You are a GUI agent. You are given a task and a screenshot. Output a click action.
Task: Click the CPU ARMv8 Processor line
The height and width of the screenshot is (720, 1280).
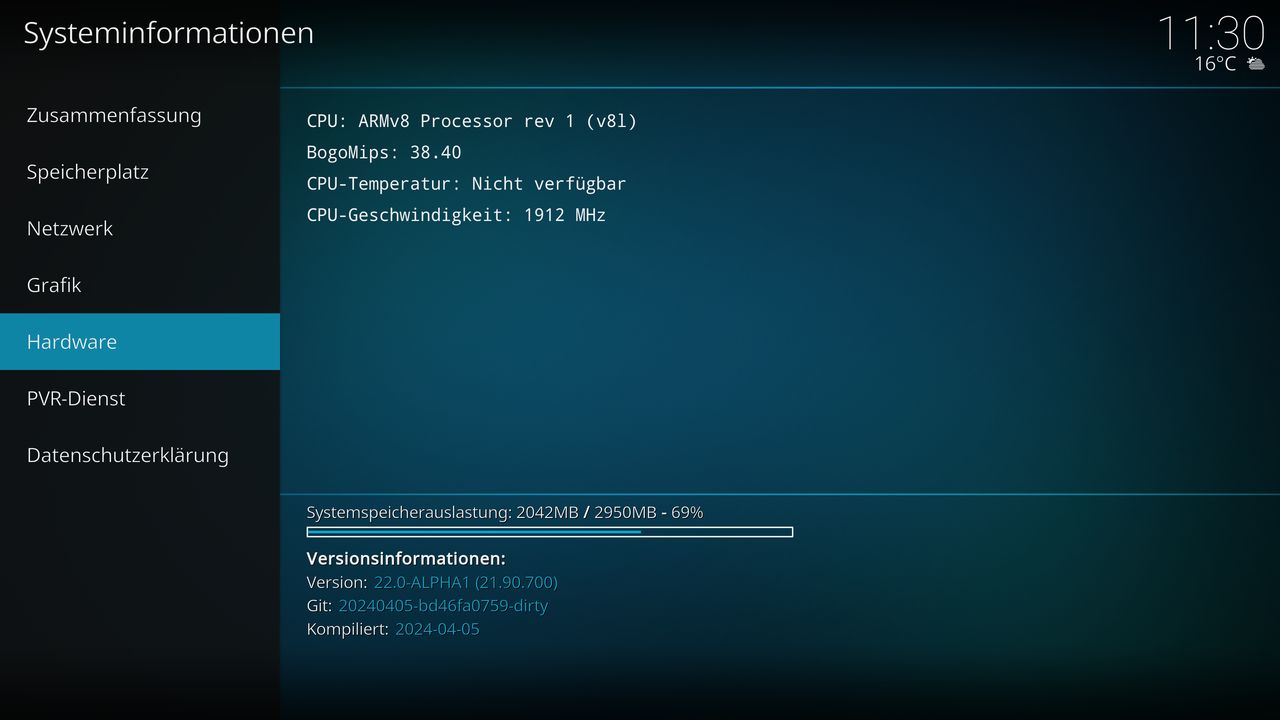472,121
